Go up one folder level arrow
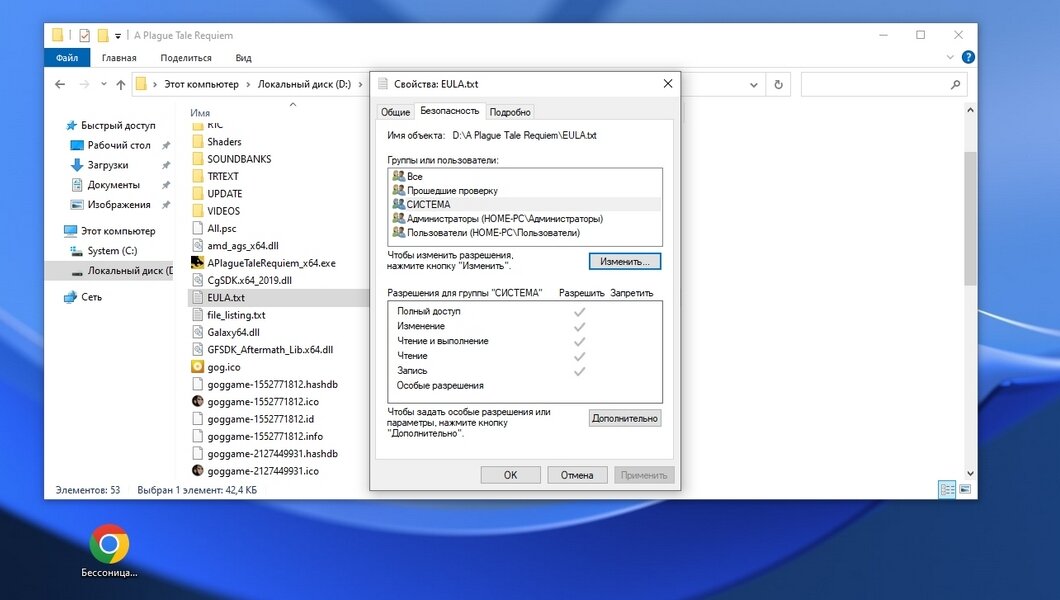This screenshot has height=600, width=1060. pos(120,84)
